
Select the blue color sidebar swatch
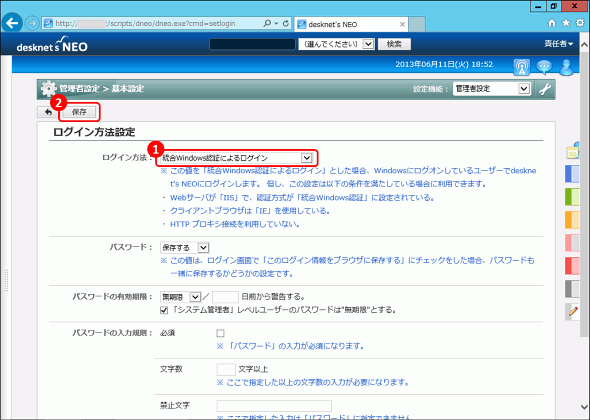coord(572,174)
